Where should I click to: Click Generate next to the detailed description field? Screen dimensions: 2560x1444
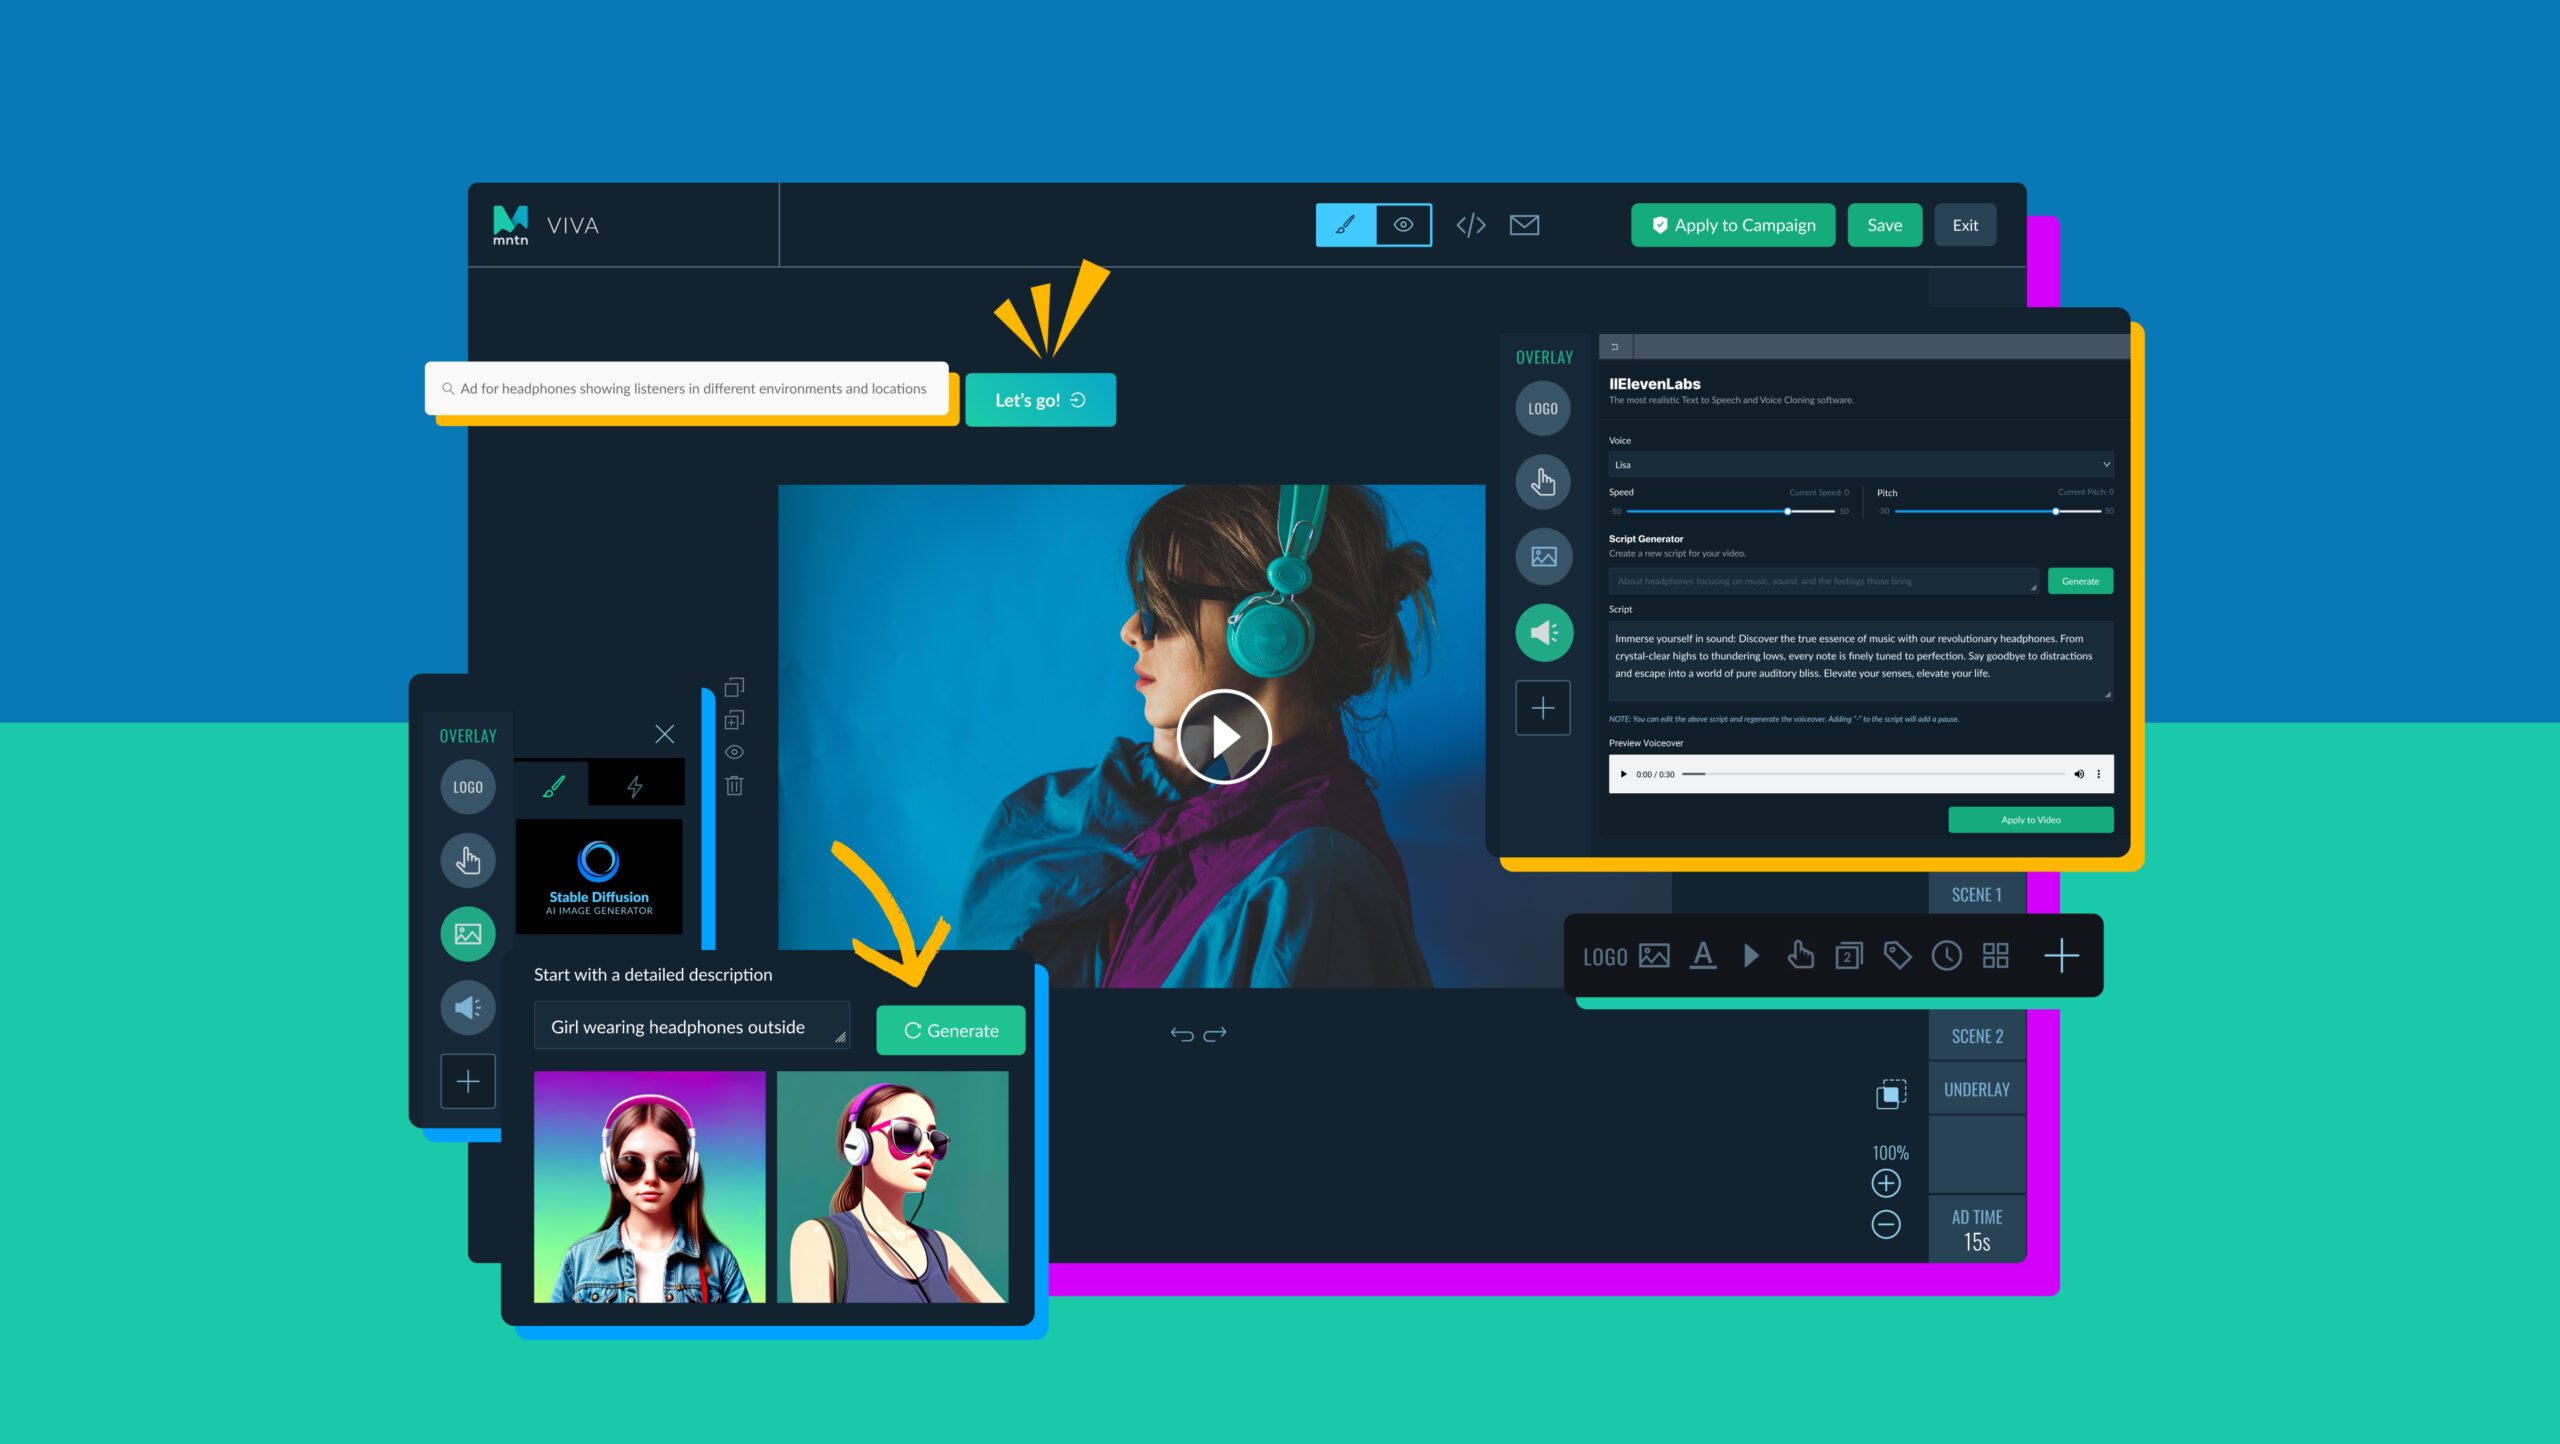950,1030
